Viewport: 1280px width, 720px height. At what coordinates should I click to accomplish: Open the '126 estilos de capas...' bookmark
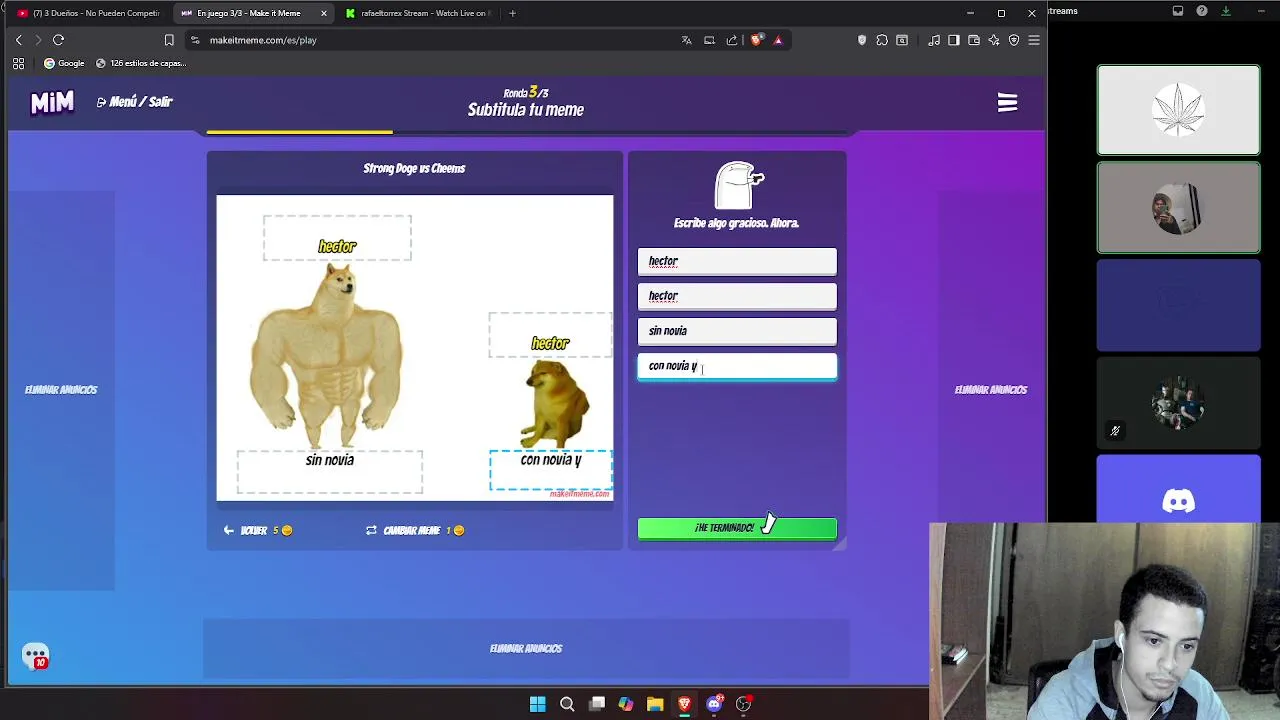tap(141, 63)
